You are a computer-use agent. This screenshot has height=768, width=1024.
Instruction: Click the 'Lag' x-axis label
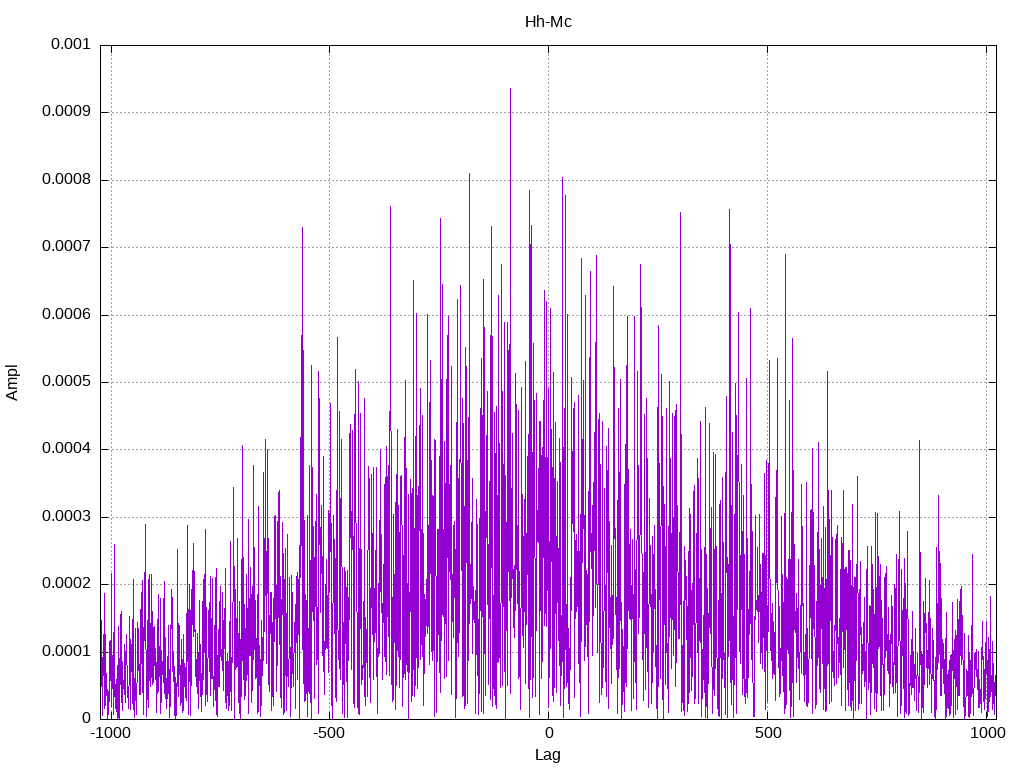tap(547, 755)
